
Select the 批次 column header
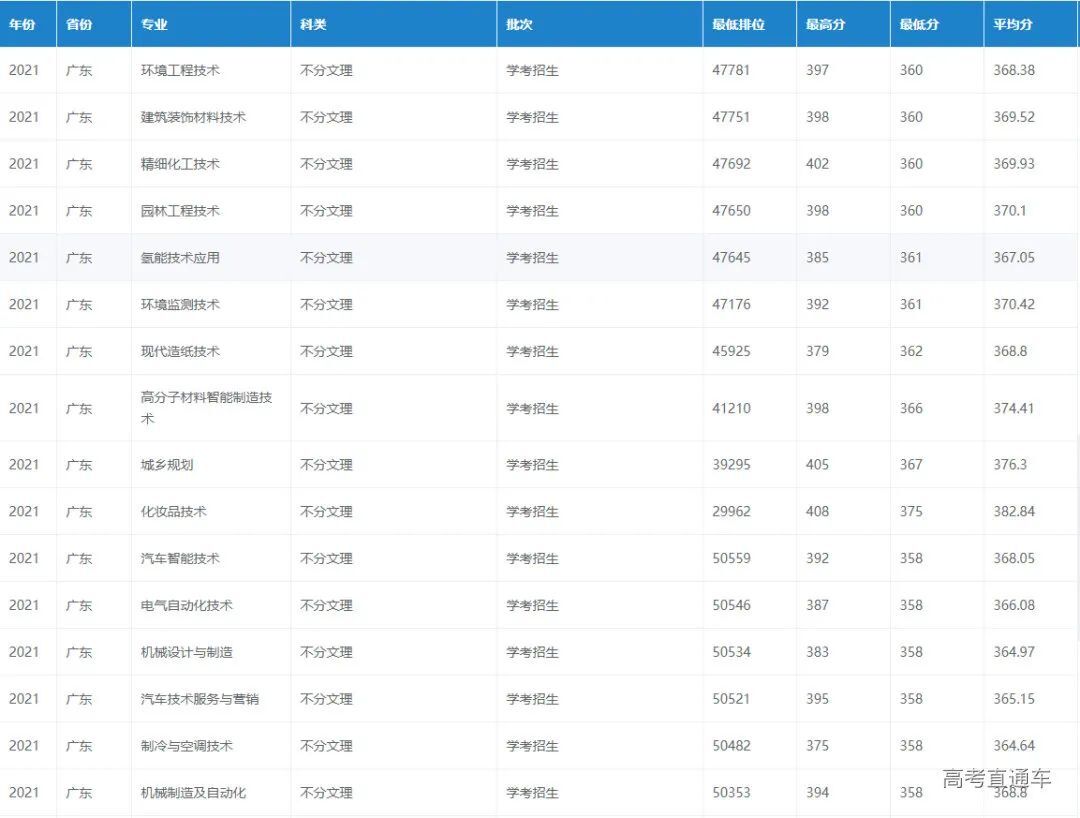(519, 25)
